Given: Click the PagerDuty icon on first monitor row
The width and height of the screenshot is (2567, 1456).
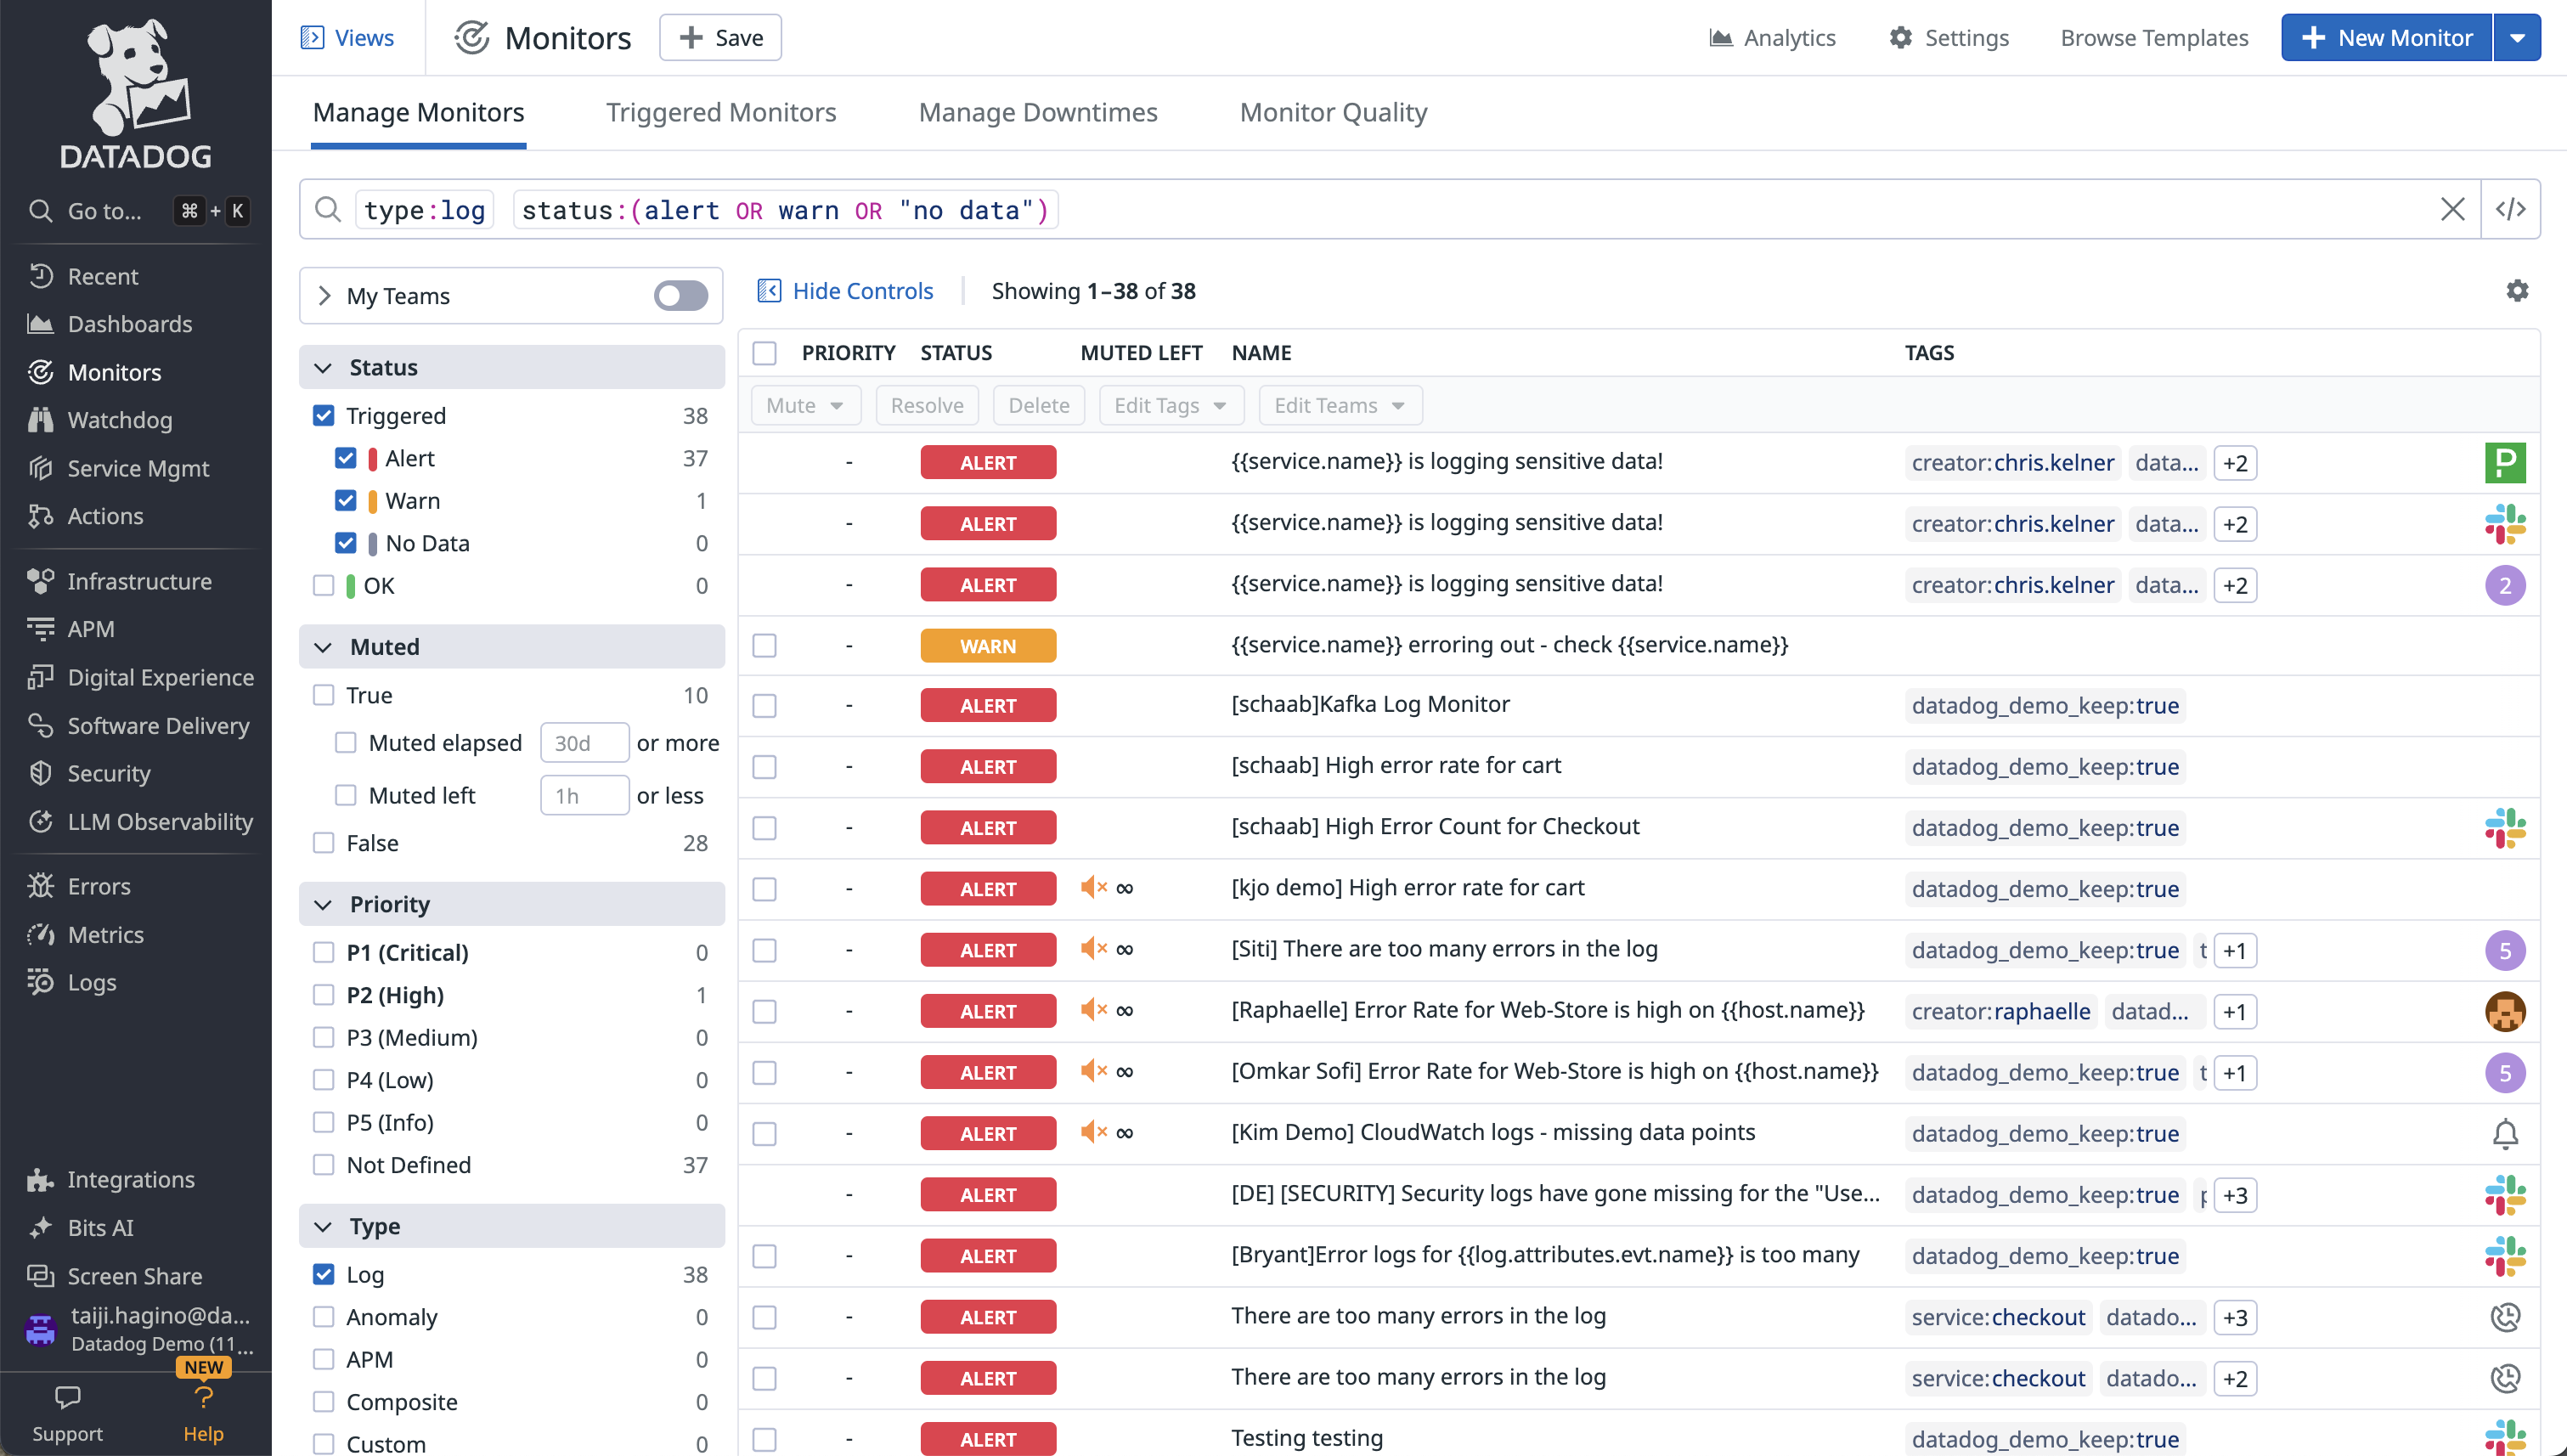Looking at the screenshot, I should tap(2504, 462).
